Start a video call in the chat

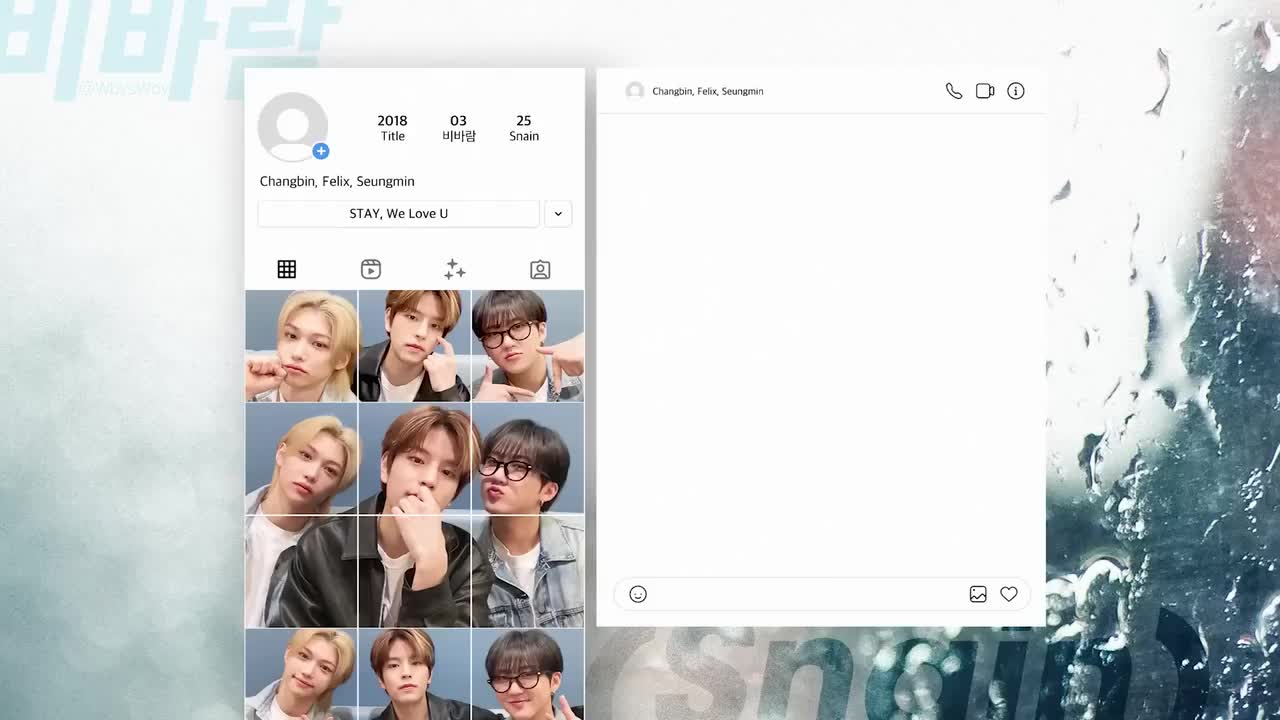985,91
